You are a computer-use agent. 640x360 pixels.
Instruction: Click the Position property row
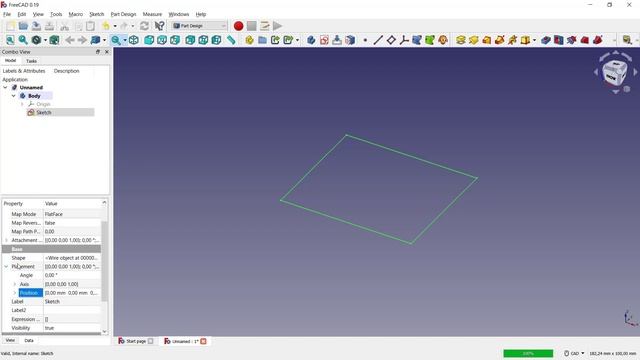51,293
